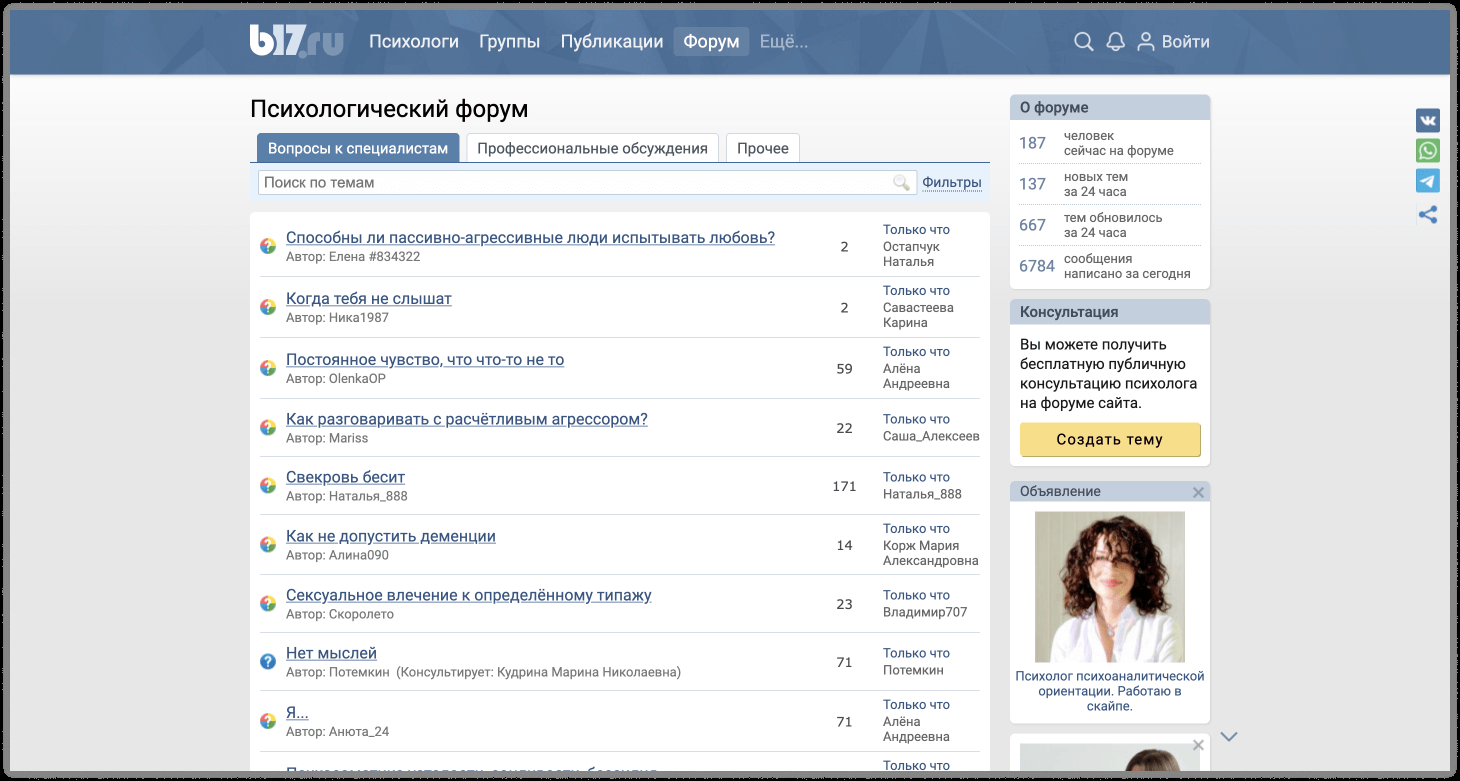The height and width of the screenshot is (781, 1460).
Task: Click magnifier icon in topic search field
Action: click(x=902, y=182)
